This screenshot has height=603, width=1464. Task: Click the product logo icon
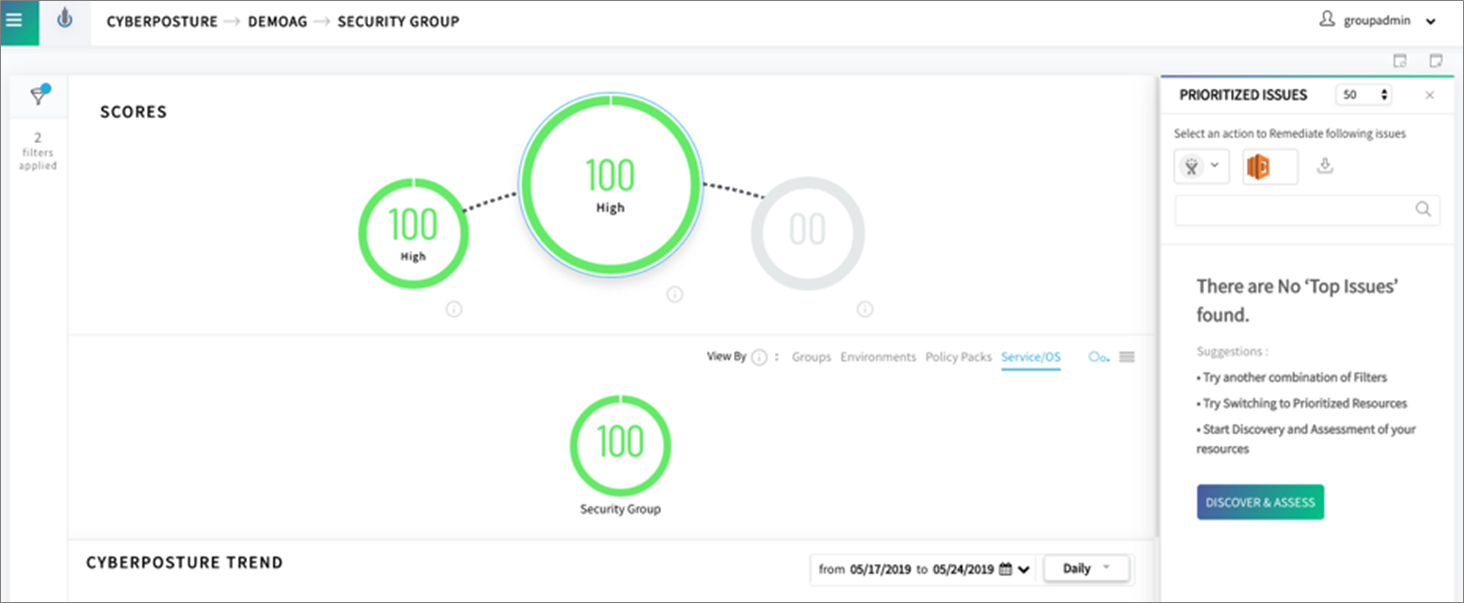click(x=65, y=20)
